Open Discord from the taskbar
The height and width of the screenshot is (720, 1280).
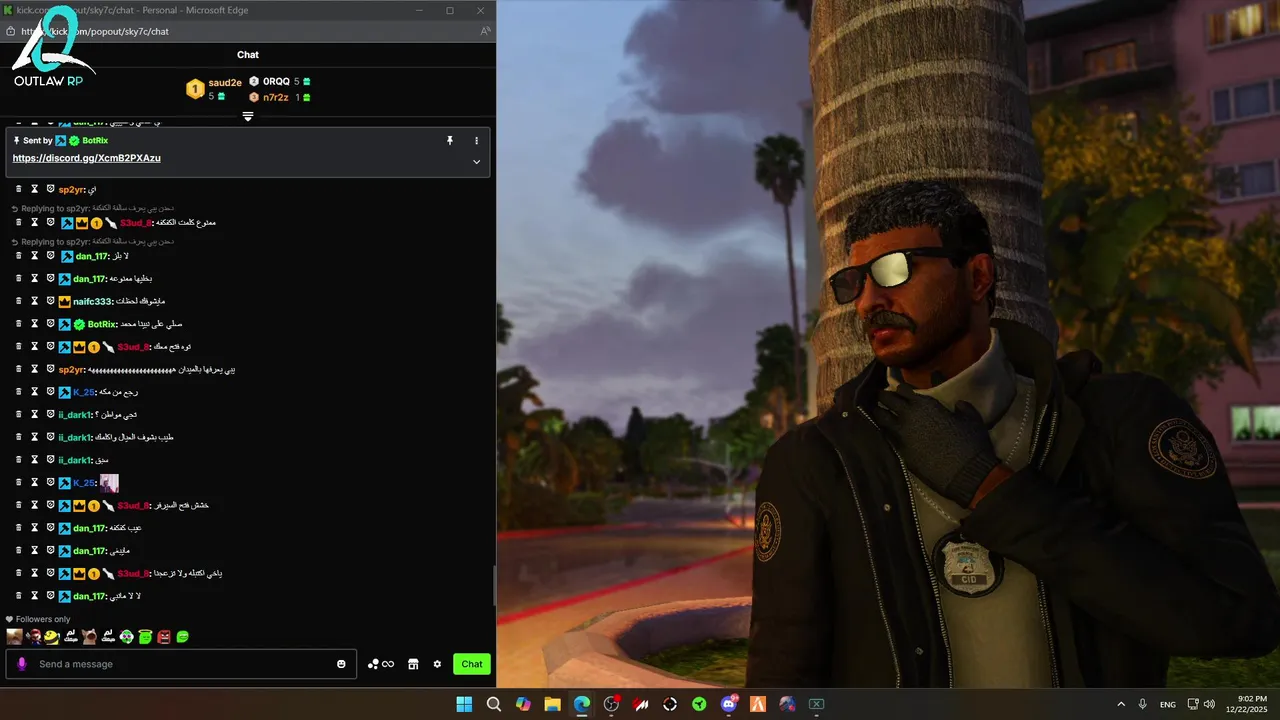click(729, 704)
